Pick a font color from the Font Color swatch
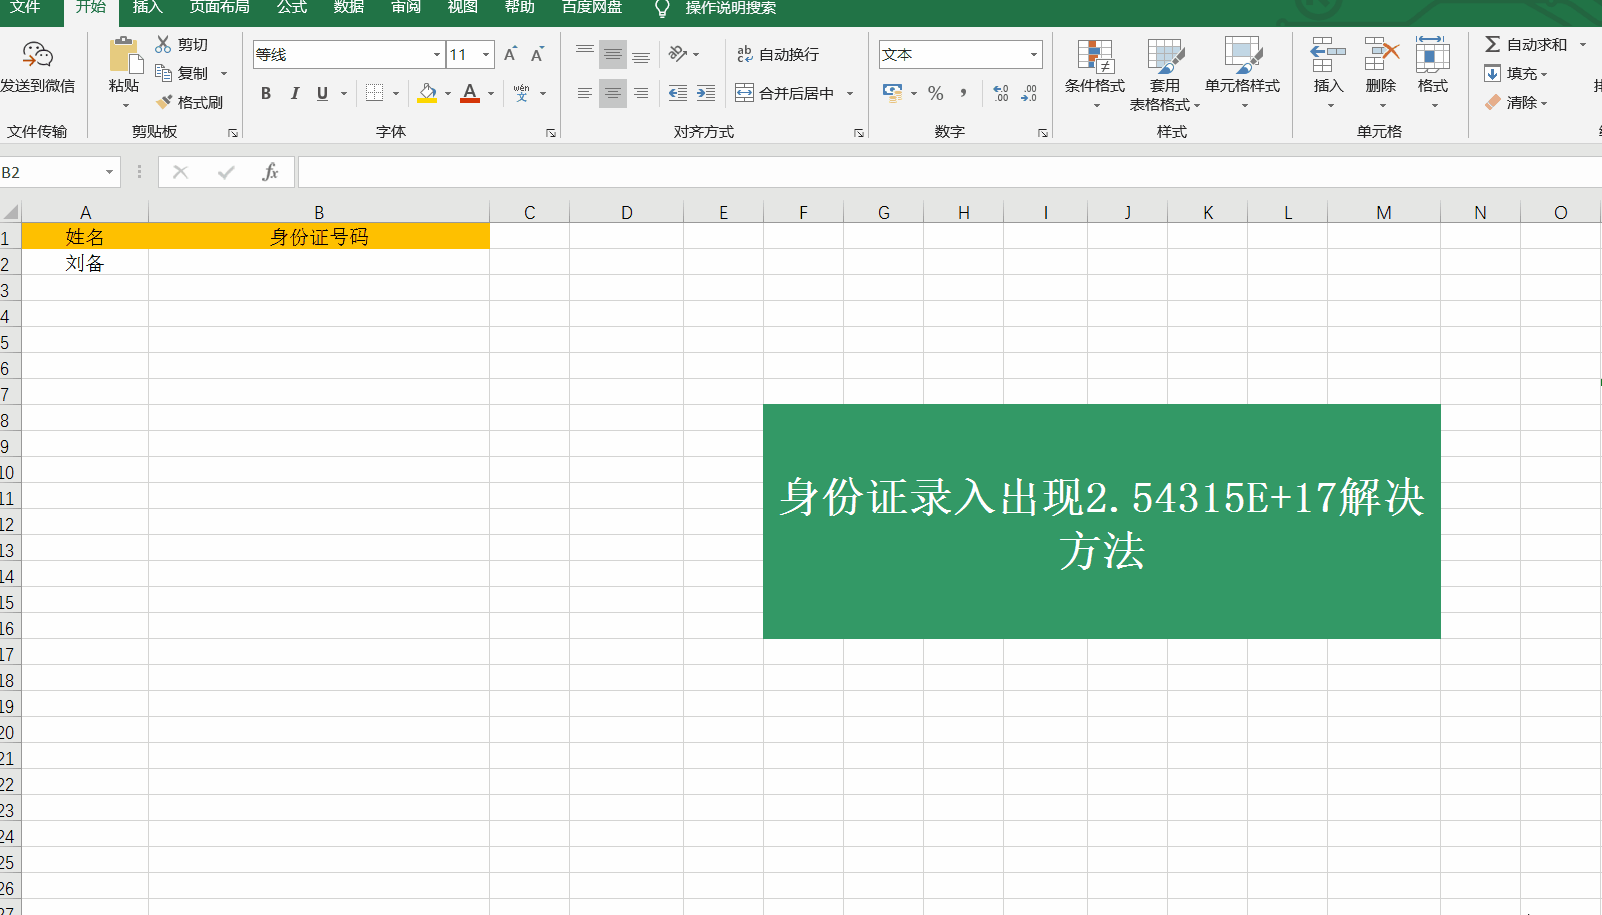1602x915 pixels. tap(469, 93)
